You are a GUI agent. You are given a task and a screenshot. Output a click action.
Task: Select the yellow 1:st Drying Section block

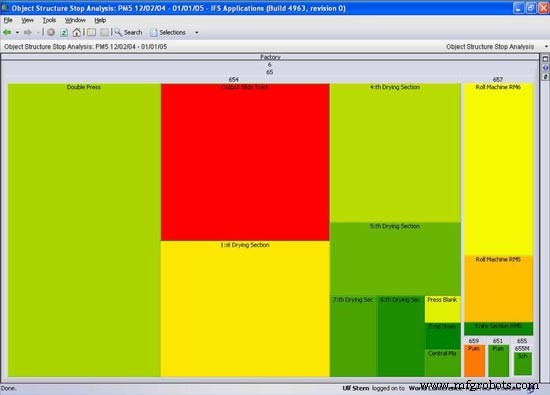click(x=245, y=309)
